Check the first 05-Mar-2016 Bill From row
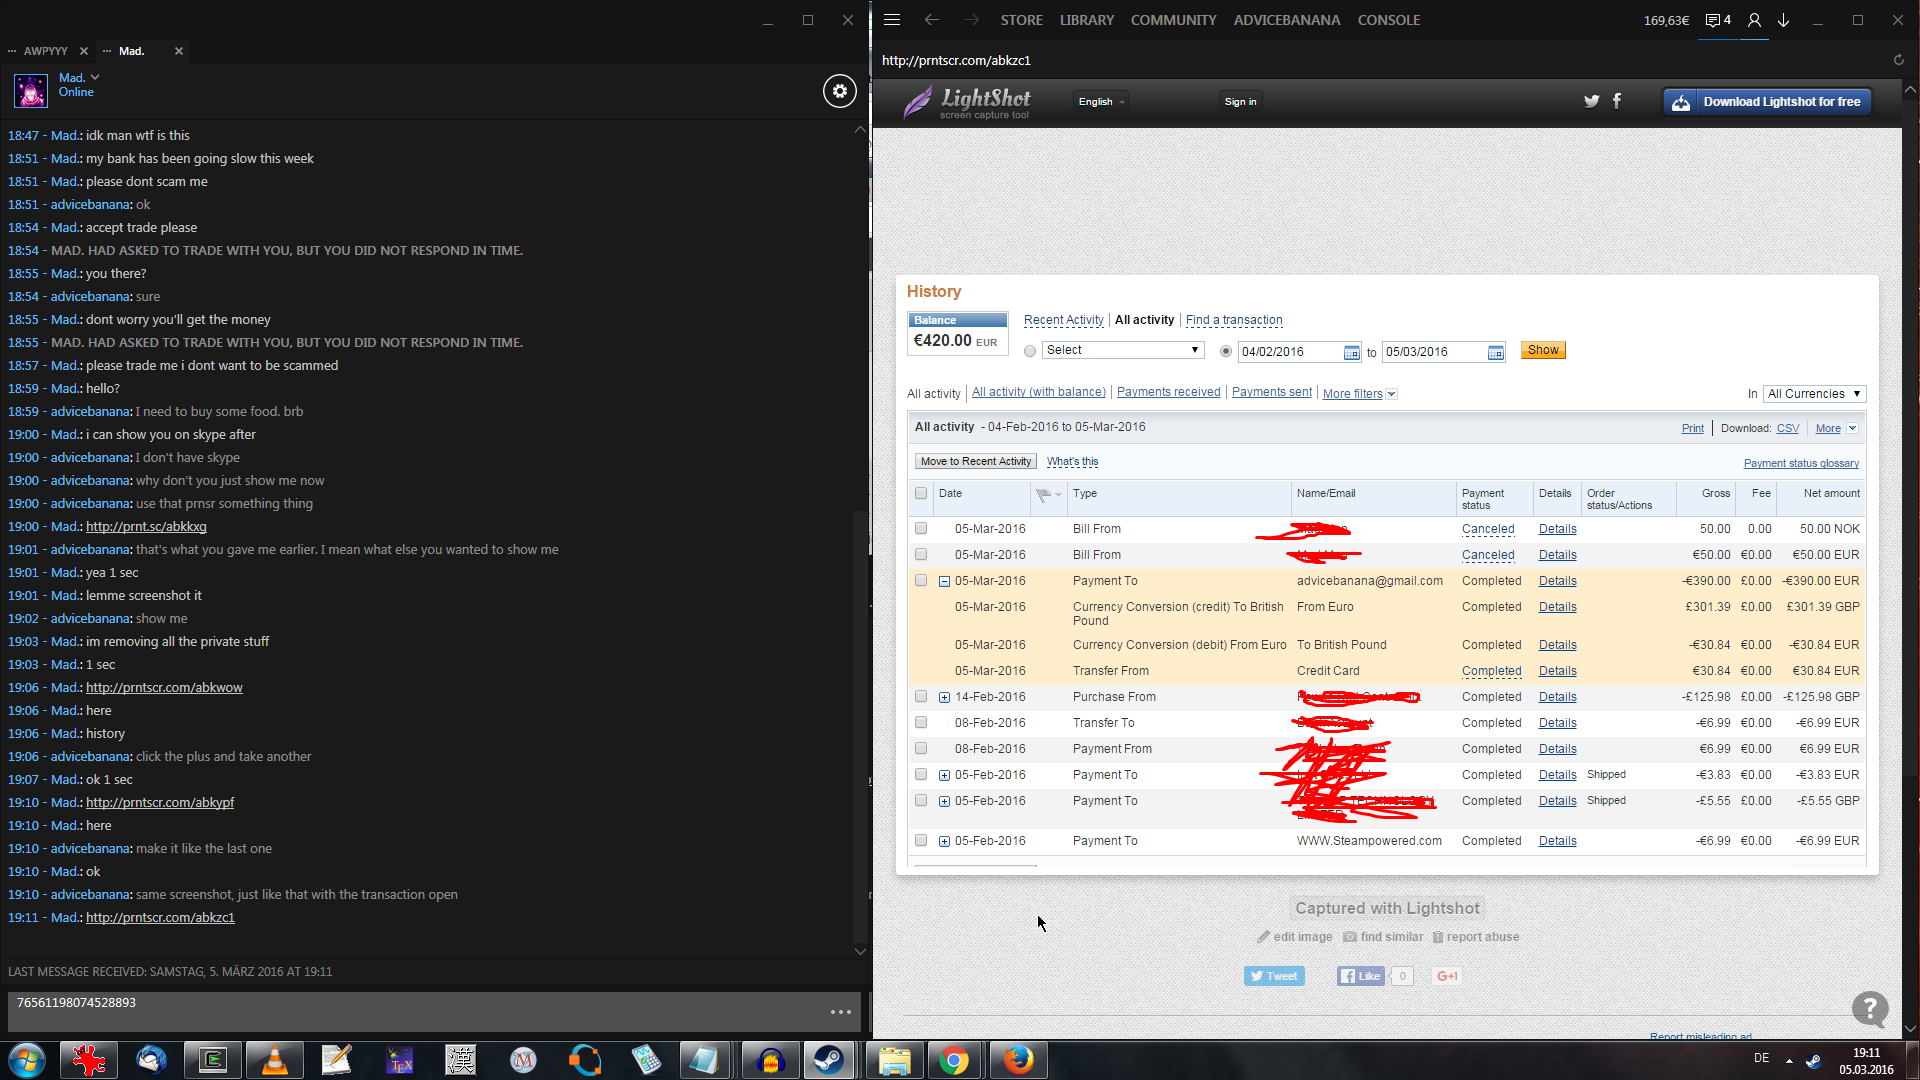Image resolution: width=1920 pixels, height=1080 pixels. tap(921, 529)
